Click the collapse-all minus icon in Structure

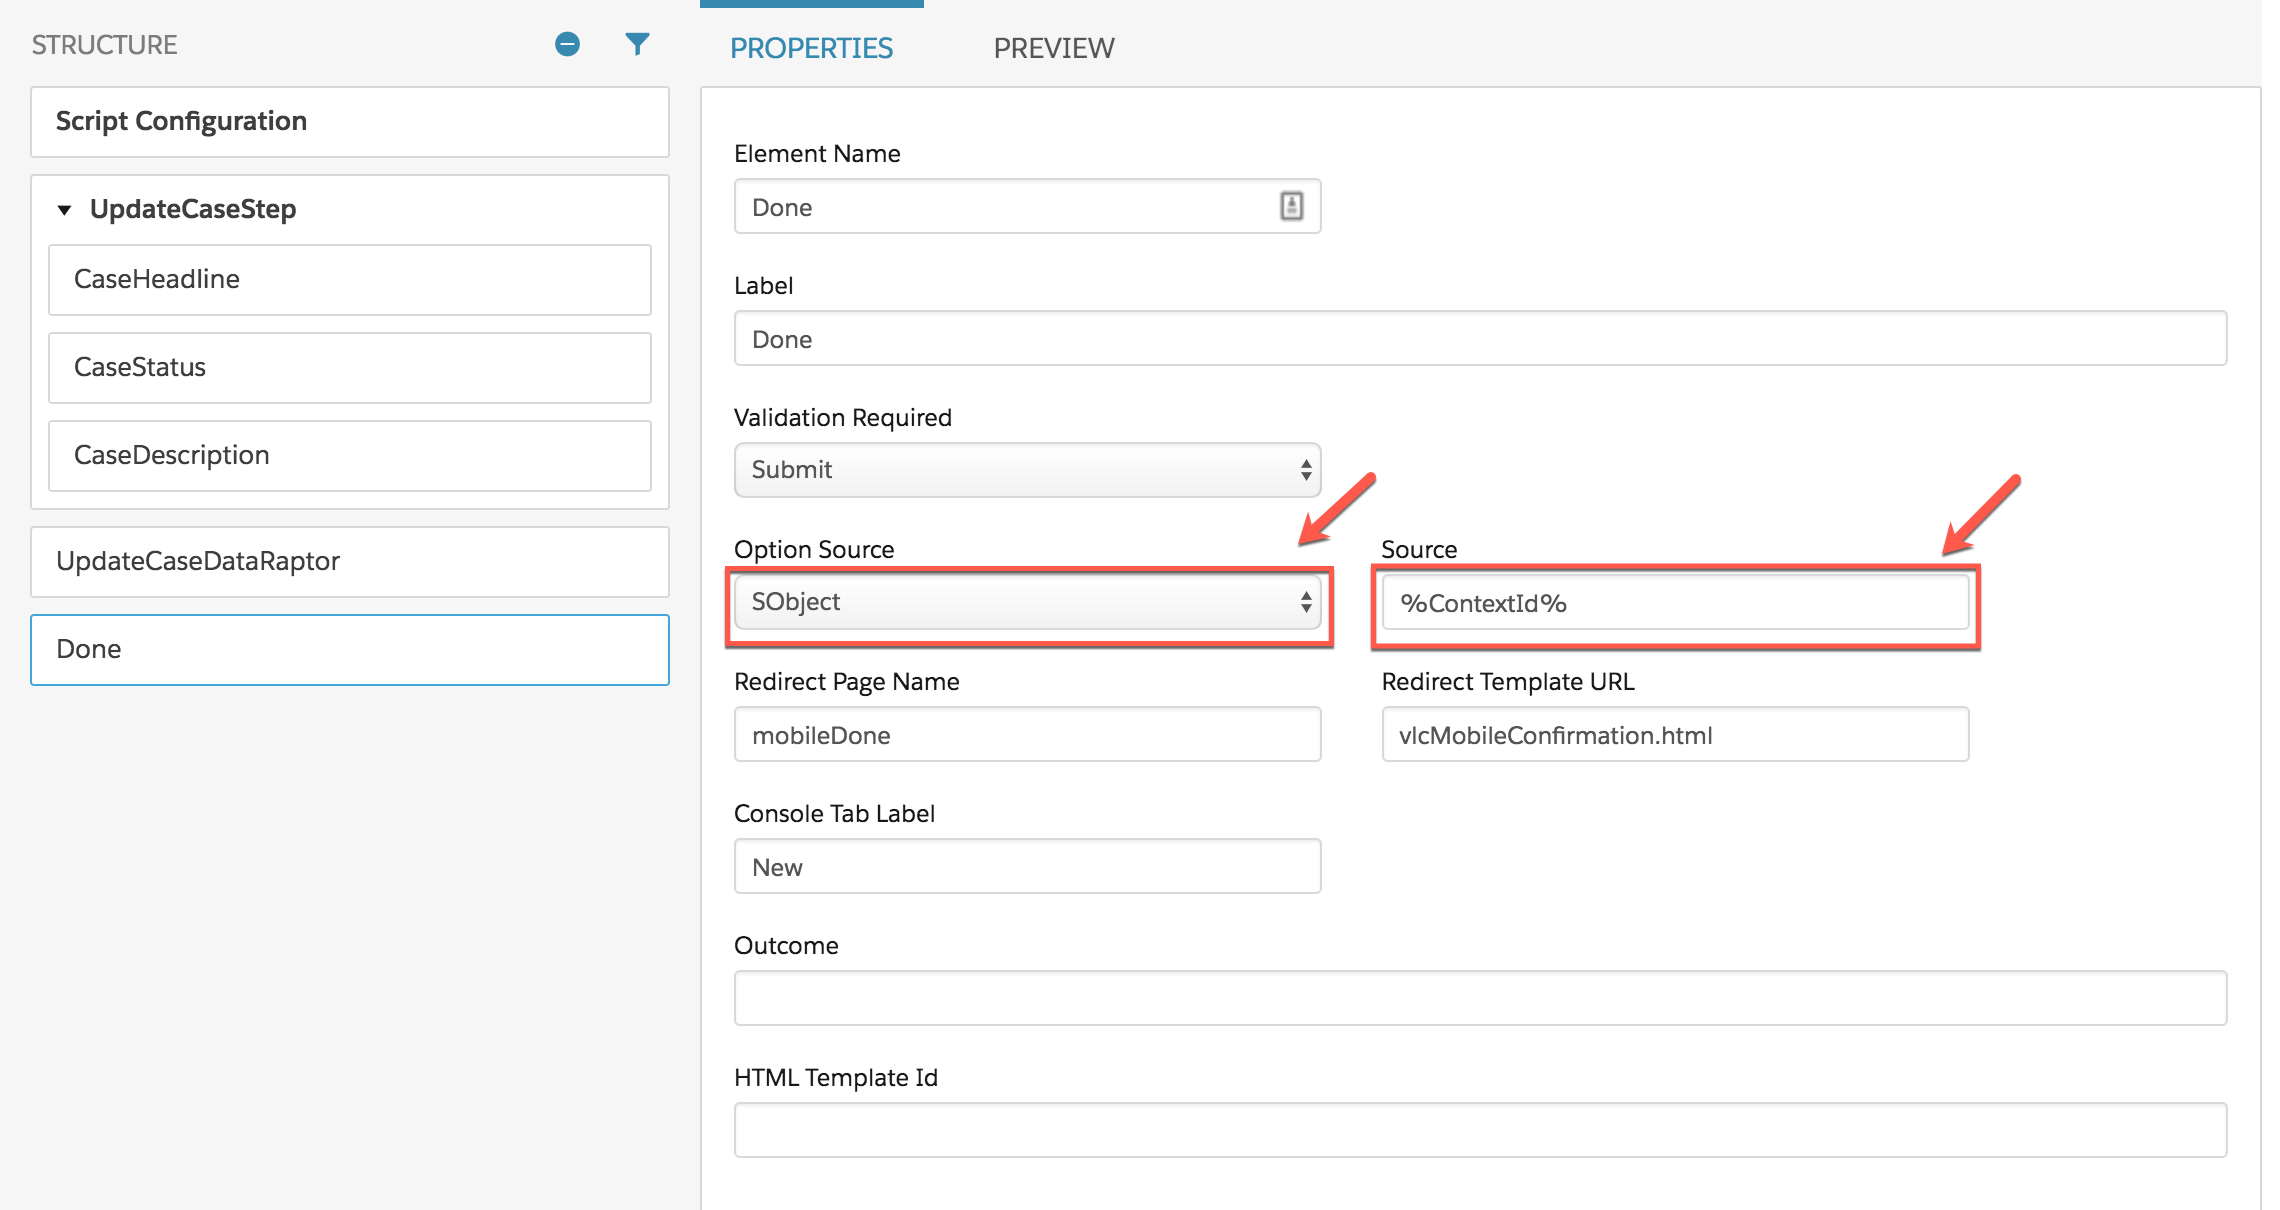pyautogui.click(x=567, y=44)
